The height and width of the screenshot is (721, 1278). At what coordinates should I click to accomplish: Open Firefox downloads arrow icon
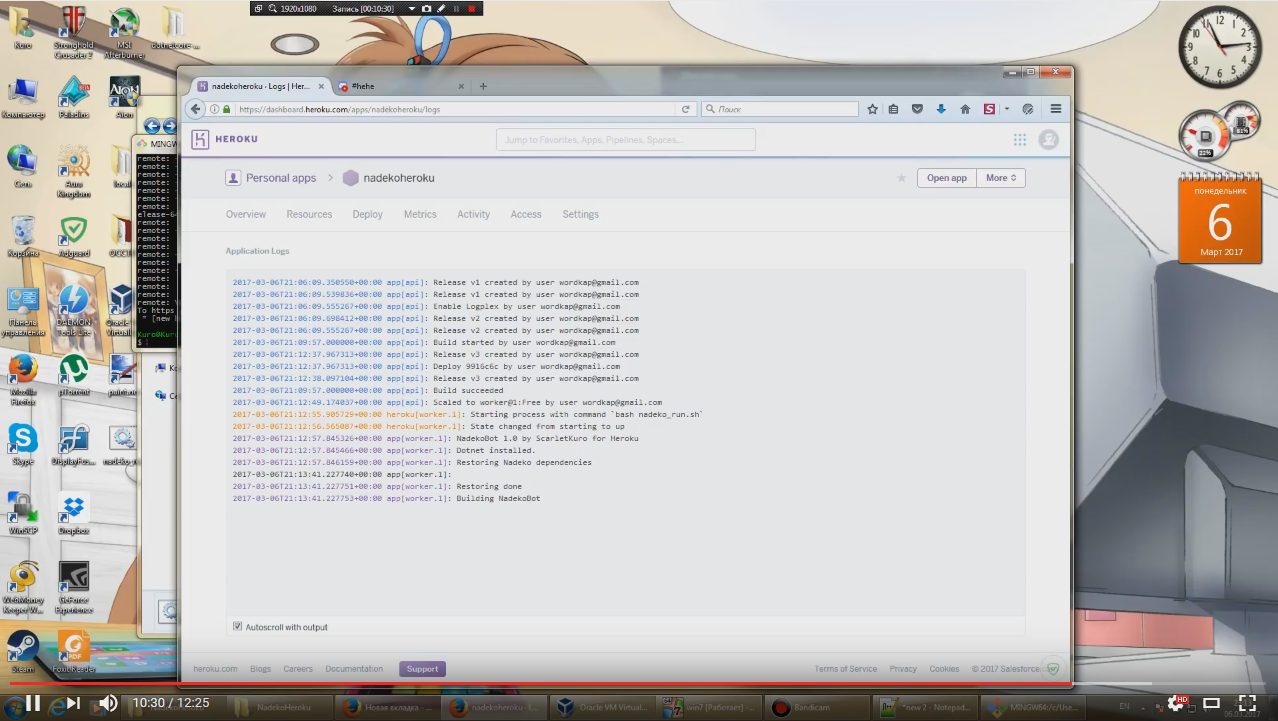coord(940,108)
